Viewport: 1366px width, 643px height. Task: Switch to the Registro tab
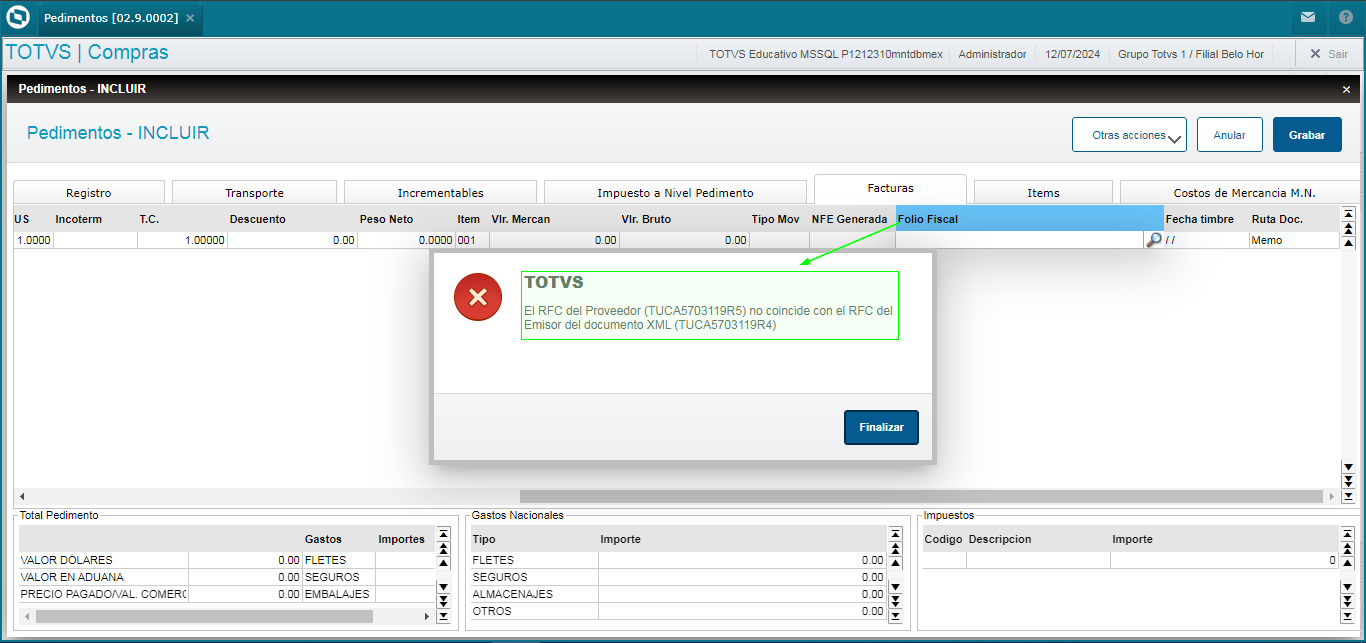pyautogui.click(x=89, y=193)
